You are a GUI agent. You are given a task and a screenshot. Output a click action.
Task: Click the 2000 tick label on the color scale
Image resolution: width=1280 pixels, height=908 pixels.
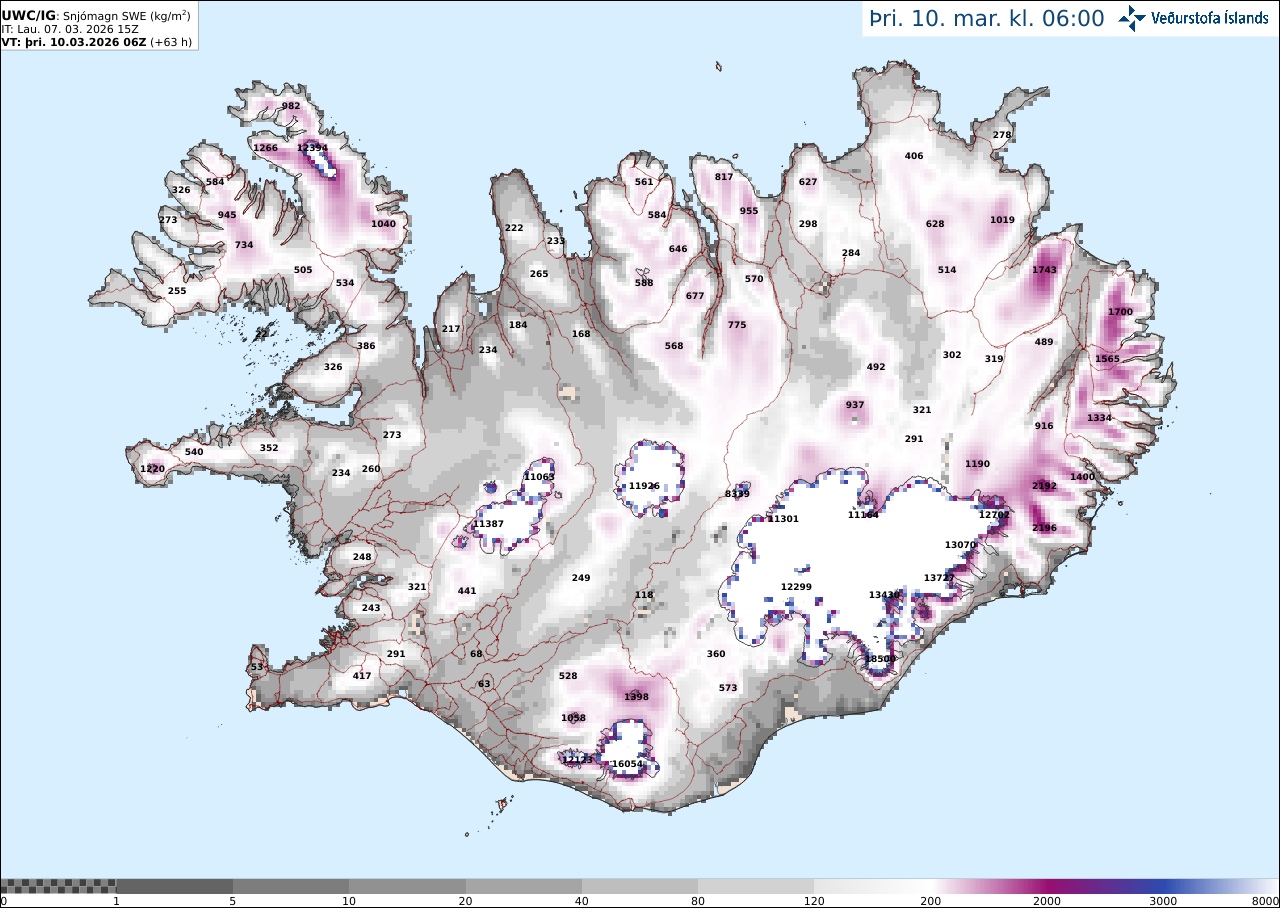(1047, 901)
